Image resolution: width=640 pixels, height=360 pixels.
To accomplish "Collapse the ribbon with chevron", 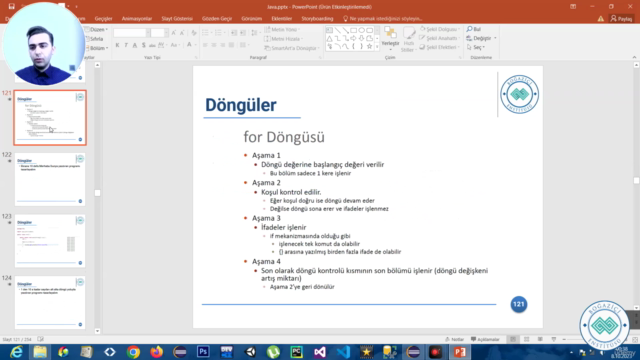I will 634,58.
